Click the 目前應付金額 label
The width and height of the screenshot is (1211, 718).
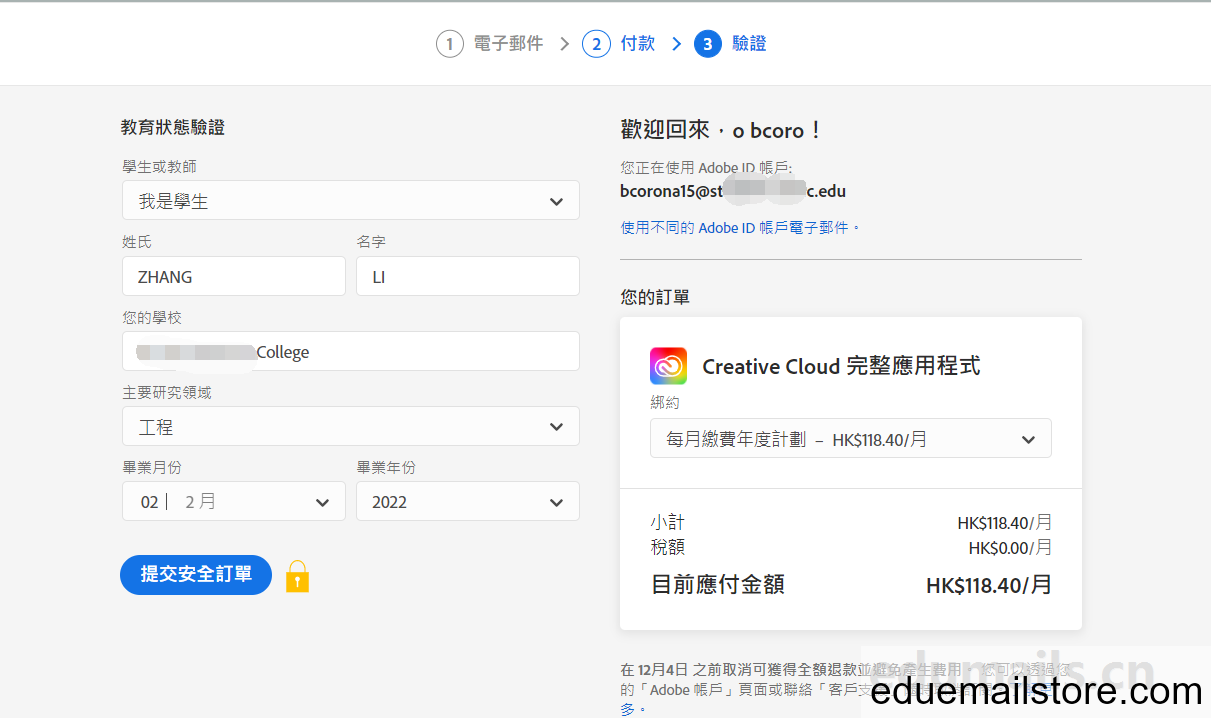pos(718,585)
